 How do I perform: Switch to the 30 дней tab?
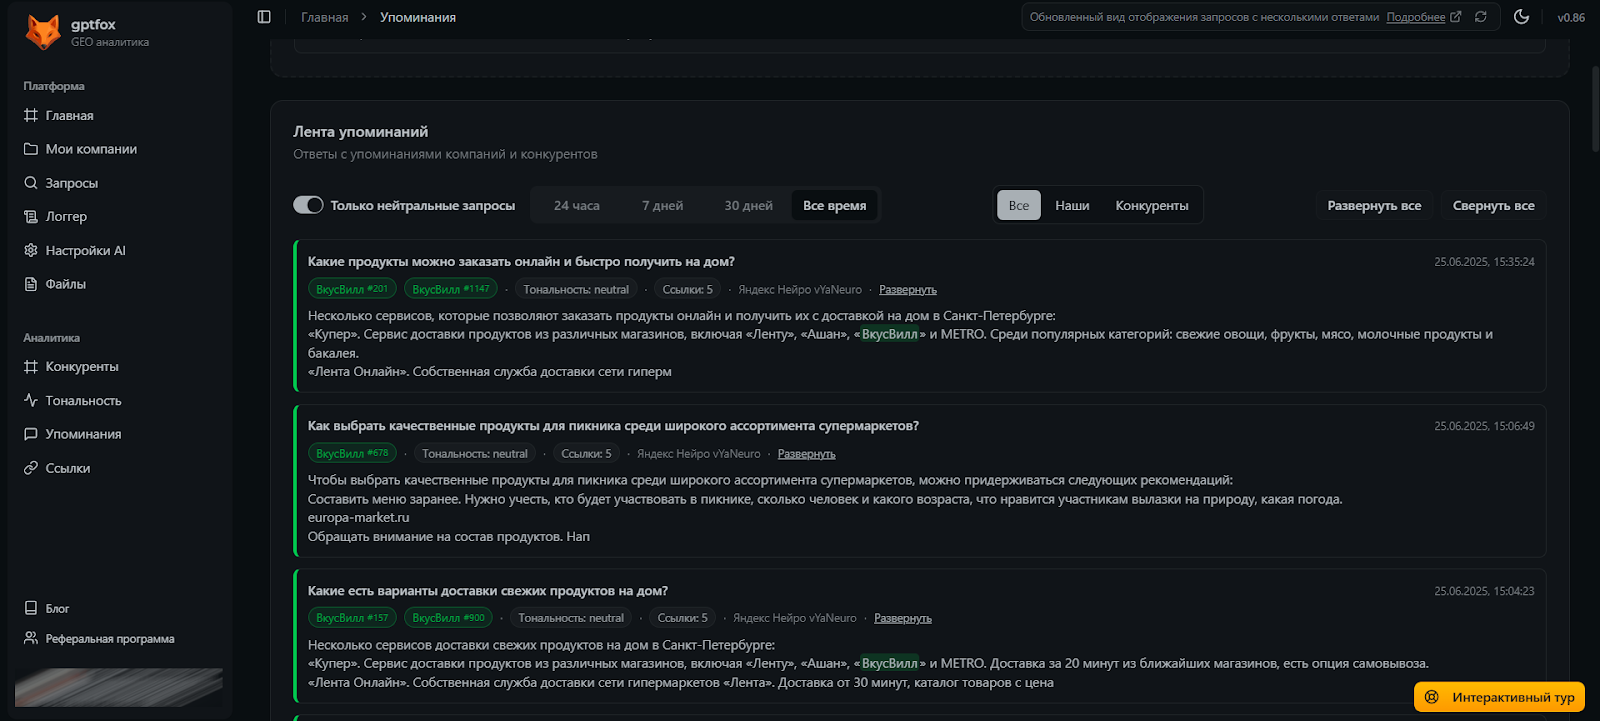click(x=748, y=206)
